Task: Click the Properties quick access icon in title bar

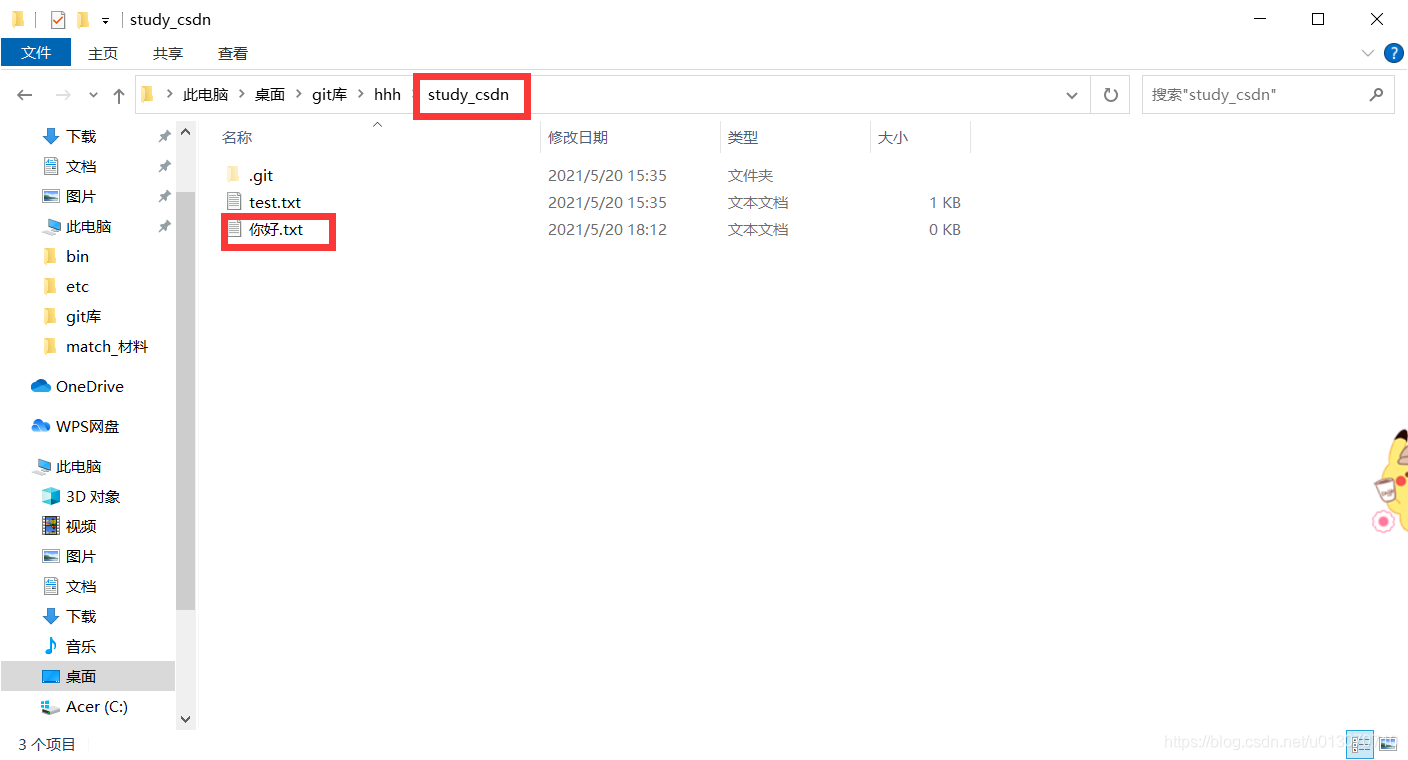Action: tap(58, 19)
